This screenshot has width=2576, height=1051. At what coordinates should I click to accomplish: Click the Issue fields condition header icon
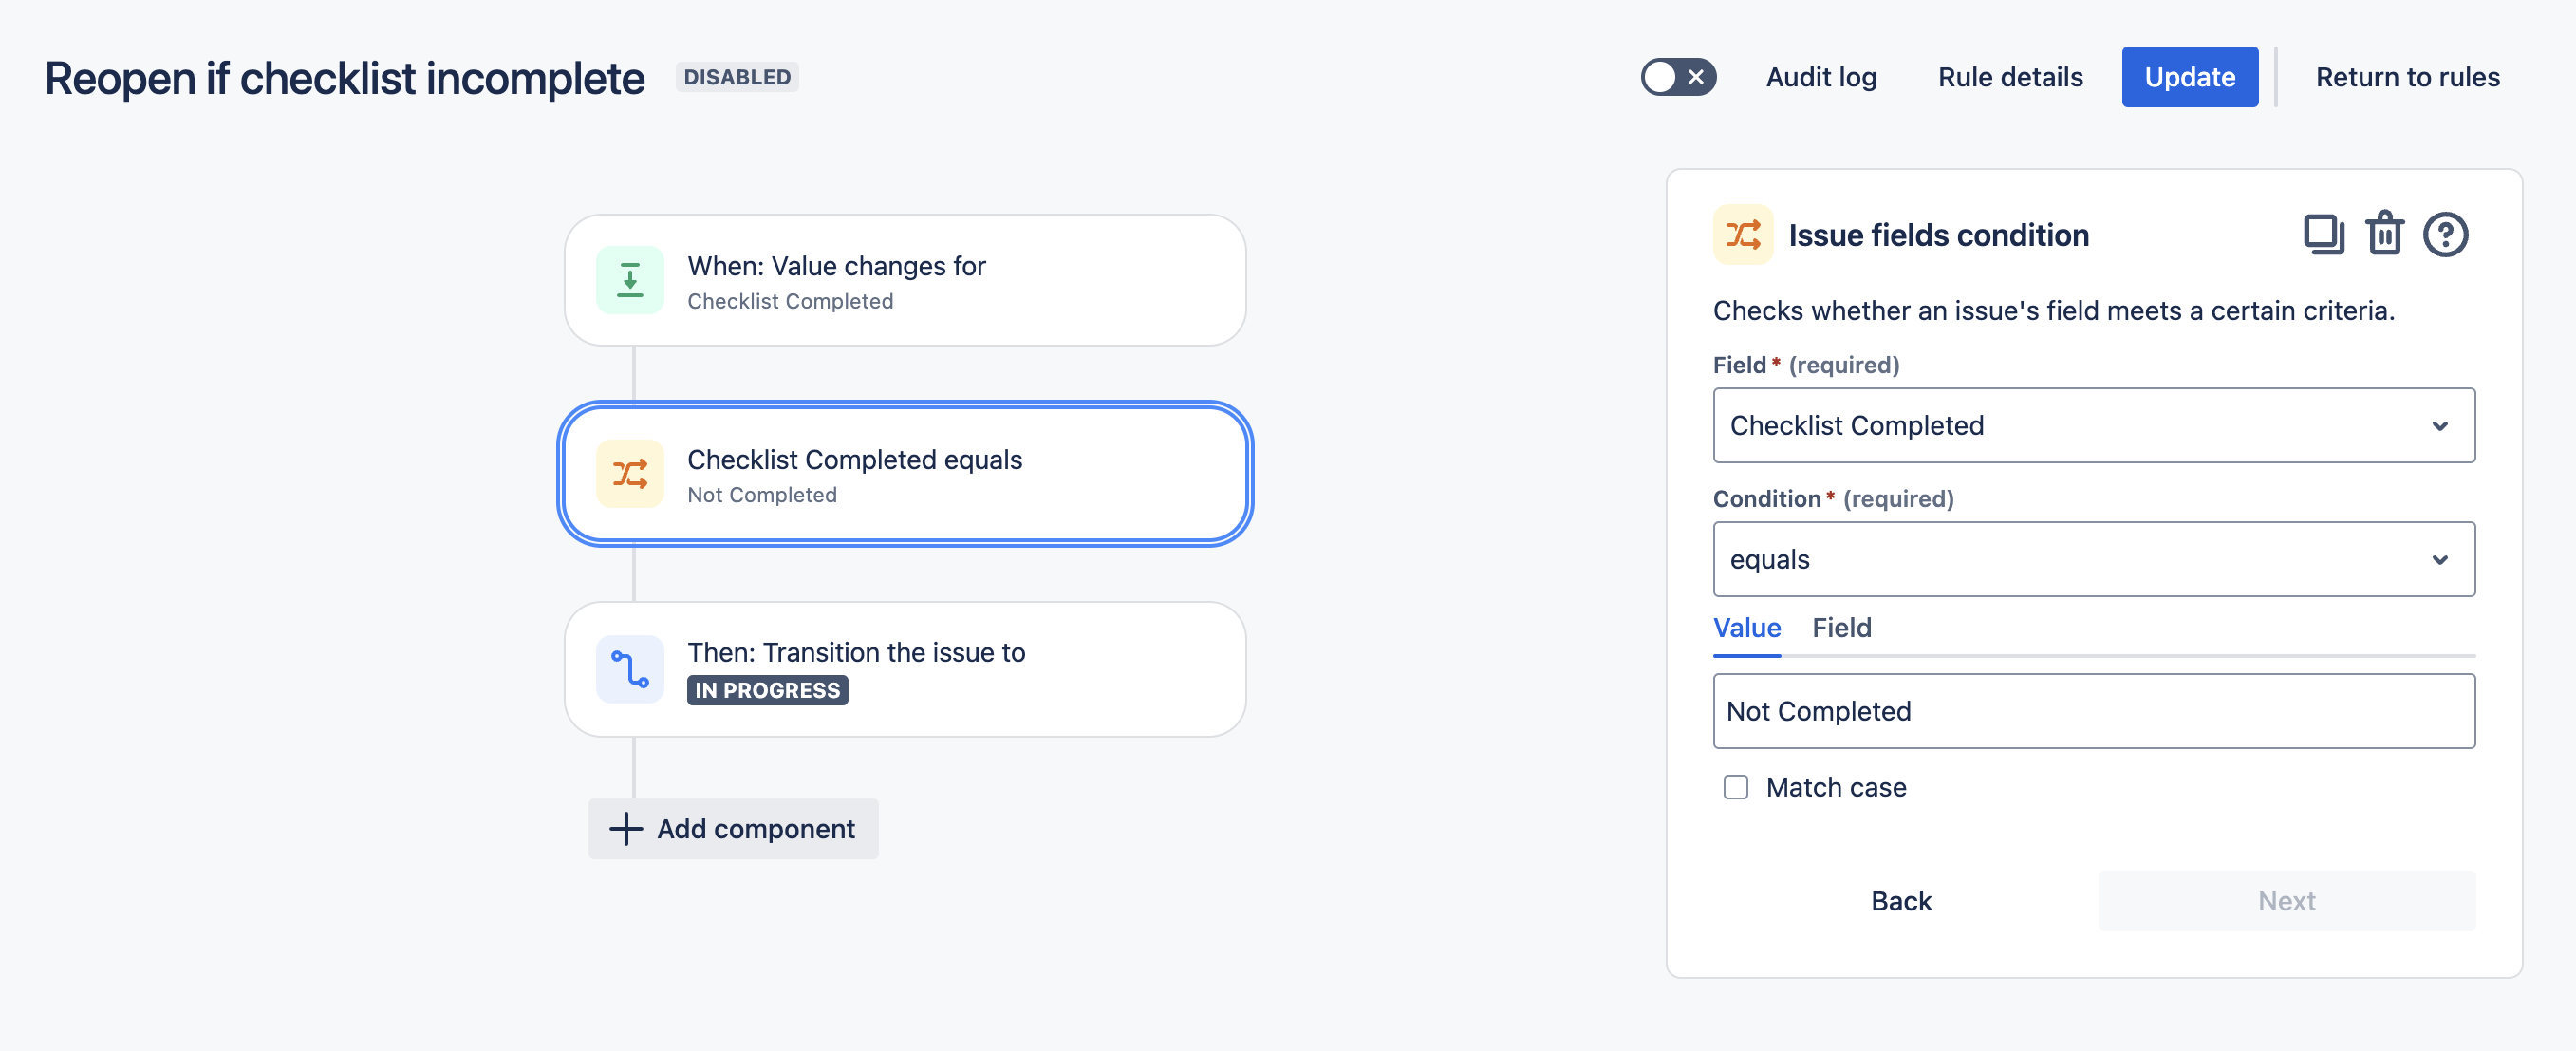[1743, 235]
